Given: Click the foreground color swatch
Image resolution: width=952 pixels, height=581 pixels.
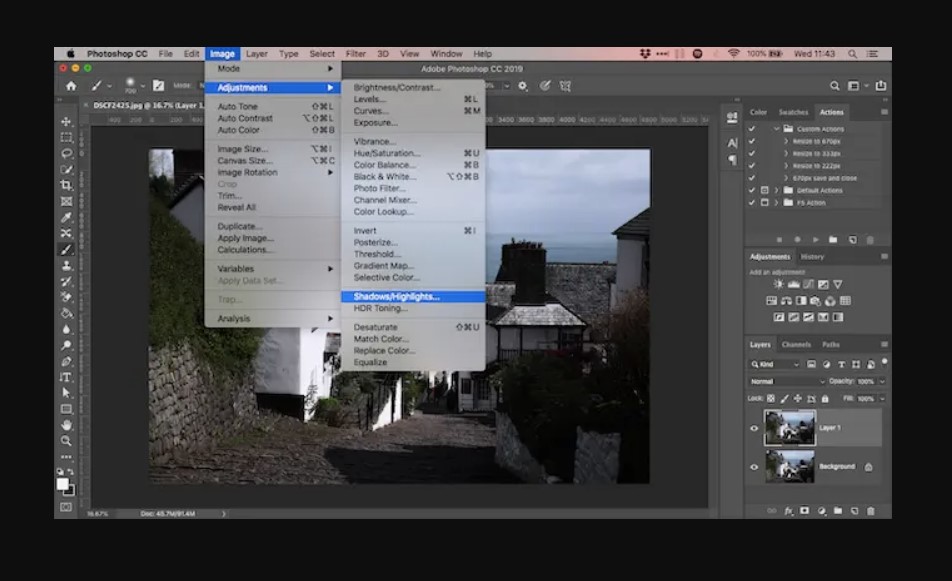Looking at the screenshot, I should click(63, 484).
